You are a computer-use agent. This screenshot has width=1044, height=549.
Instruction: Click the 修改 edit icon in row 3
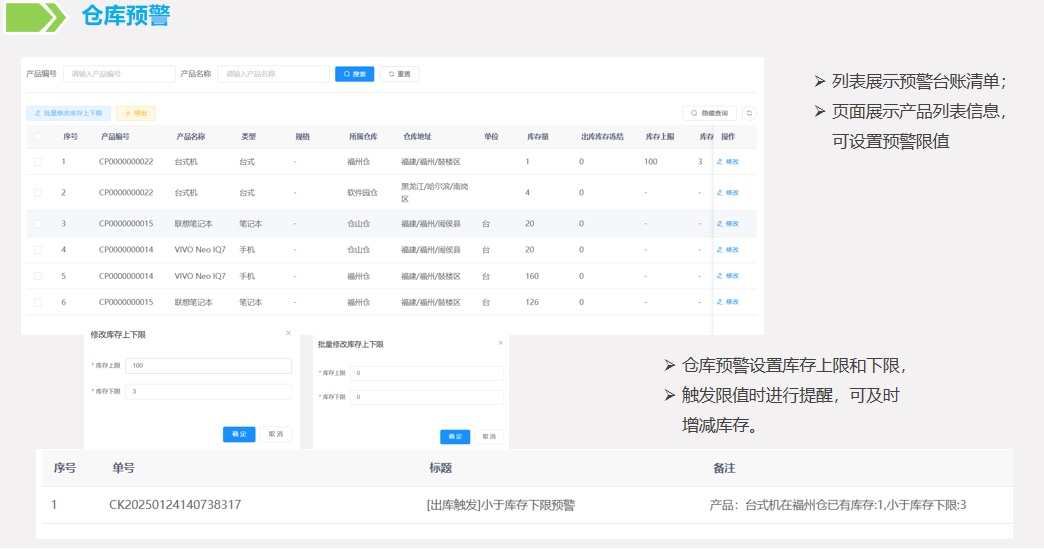(727, 224)
